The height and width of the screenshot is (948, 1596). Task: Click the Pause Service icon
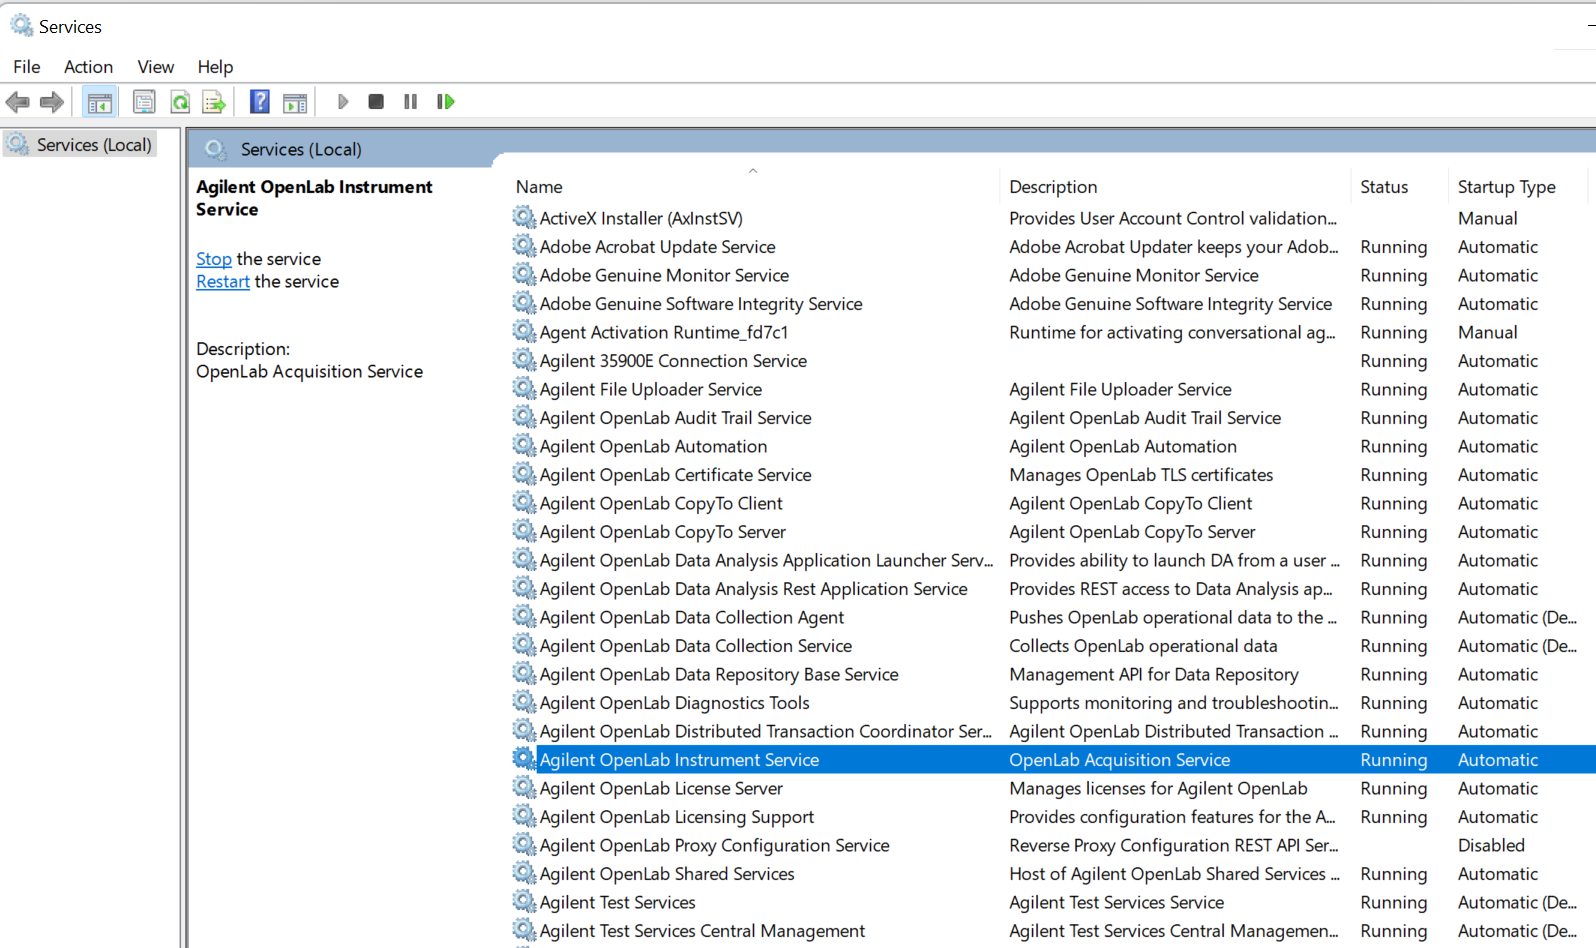(x=410, y=102)
